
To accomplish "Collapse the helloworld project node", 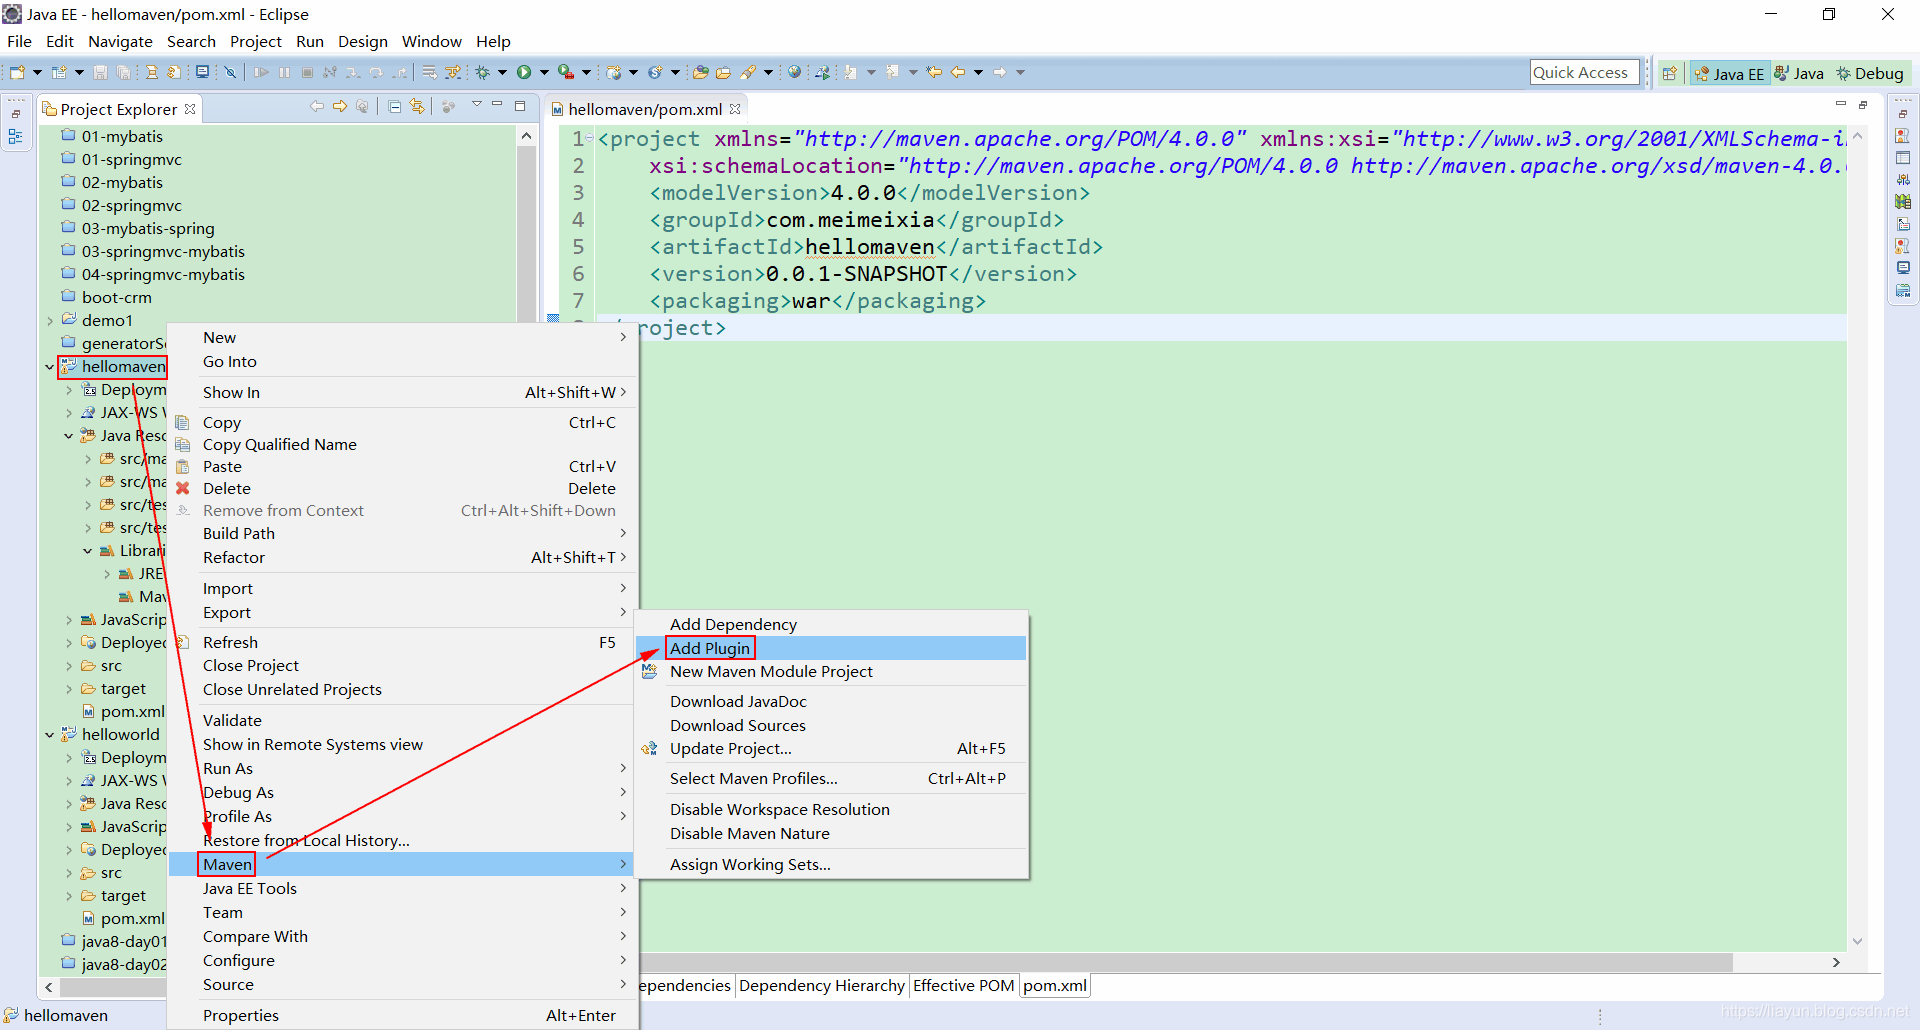I will pos(50,735).
